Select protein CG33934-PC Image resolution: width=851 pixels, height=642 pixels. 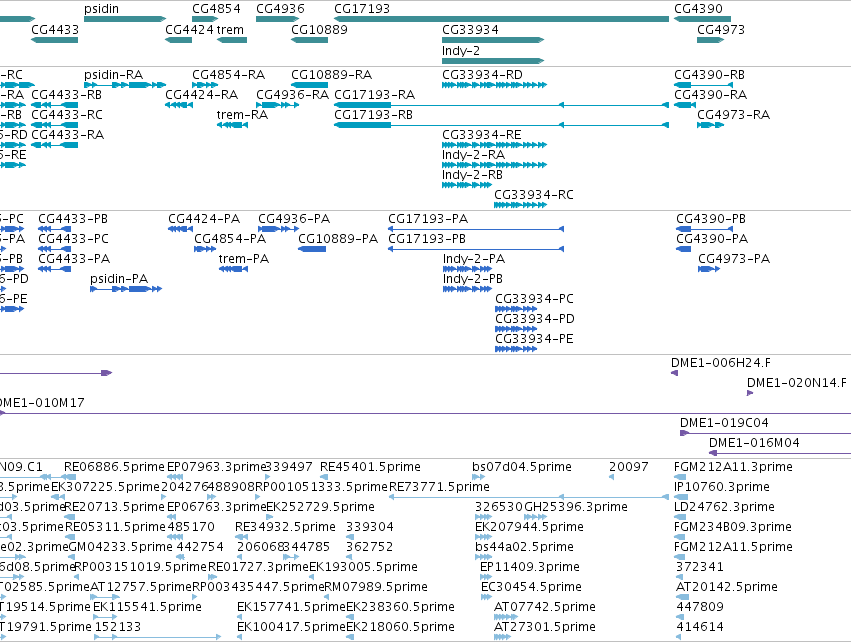(x=516, y=309)
